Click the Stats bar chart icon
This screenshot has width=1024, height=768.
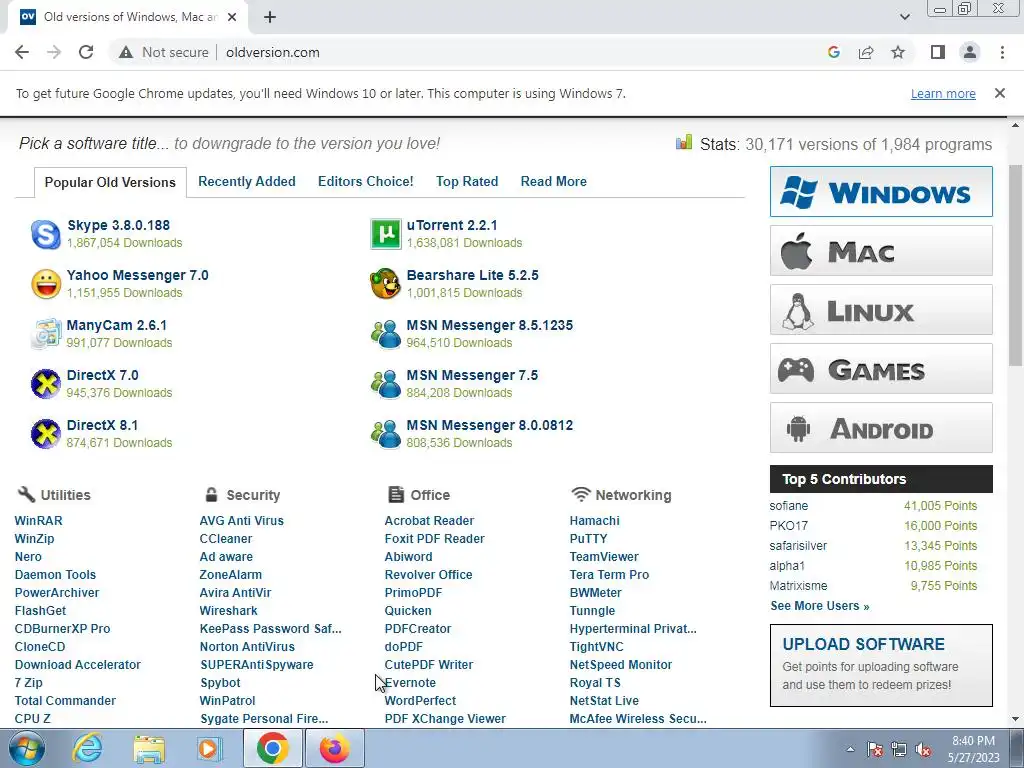[x=684, y=142]
